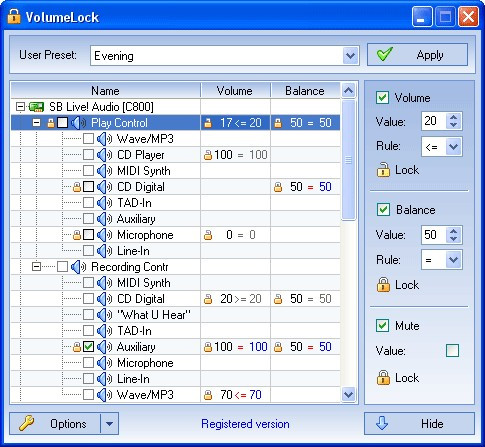This screenshot has height=447, width=485.
Task: Click the Balance Value field showing 50
Action: 434,235
